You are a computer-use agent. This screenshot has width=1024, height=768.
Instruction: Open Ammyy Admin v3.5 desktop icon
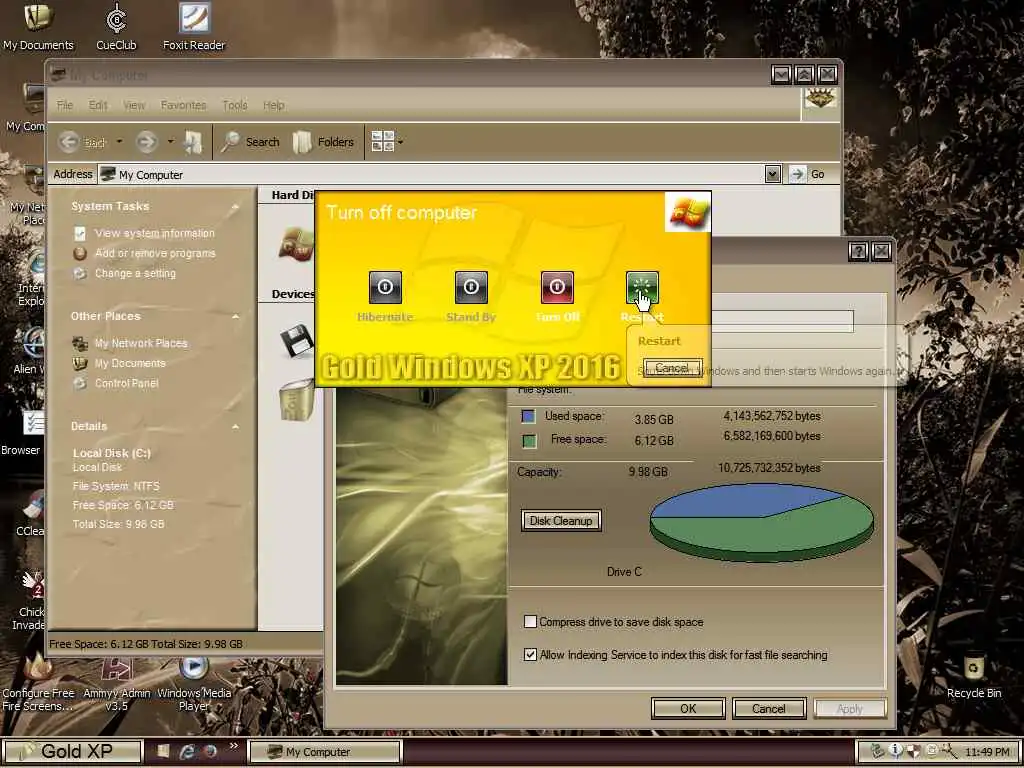[x=118, y=684]
